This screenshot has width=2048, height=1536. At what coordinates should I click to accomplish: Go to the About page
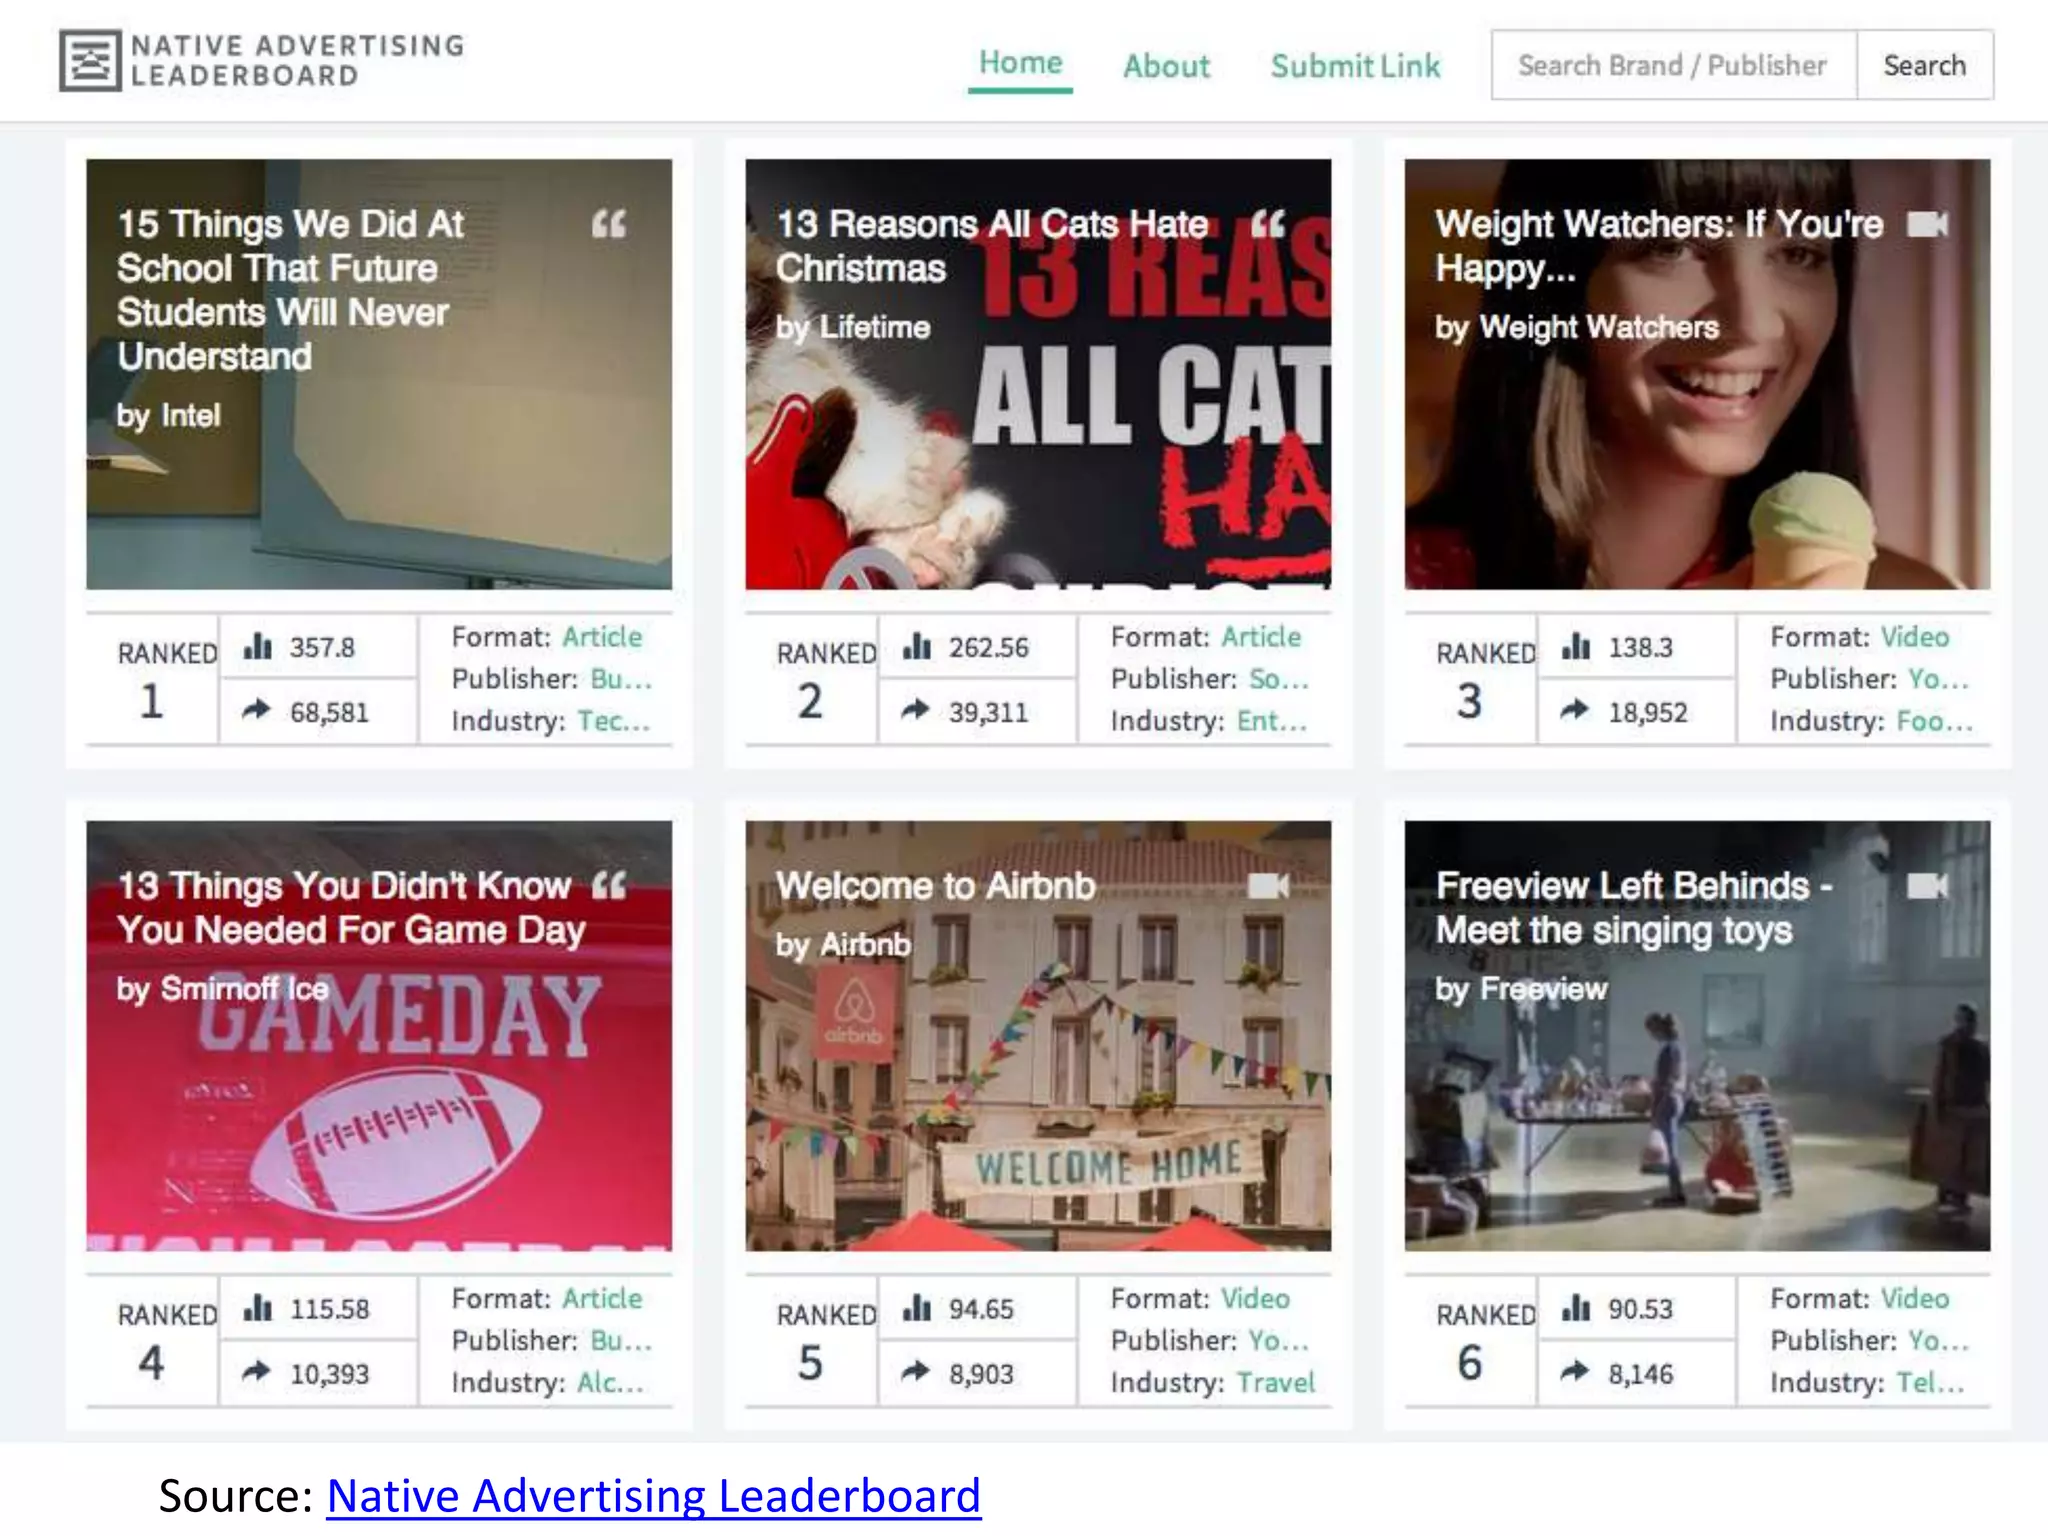pos(1166,66)
